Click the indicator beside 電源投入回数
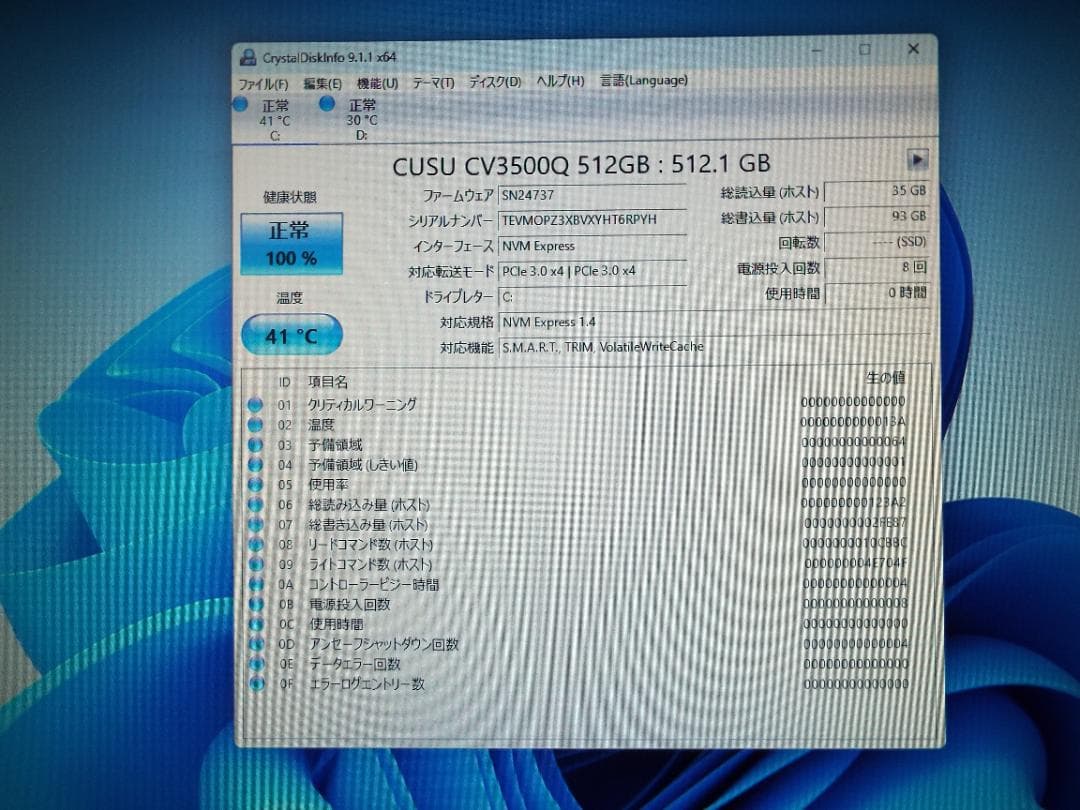The image size is (1080, 810). pos(257,604)
